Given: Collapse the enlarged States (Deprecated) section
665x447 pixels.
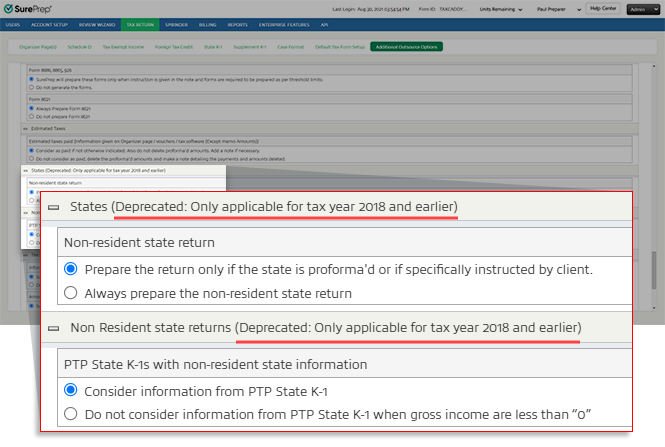Looking at the screenshot, I should tap(53, 207).
